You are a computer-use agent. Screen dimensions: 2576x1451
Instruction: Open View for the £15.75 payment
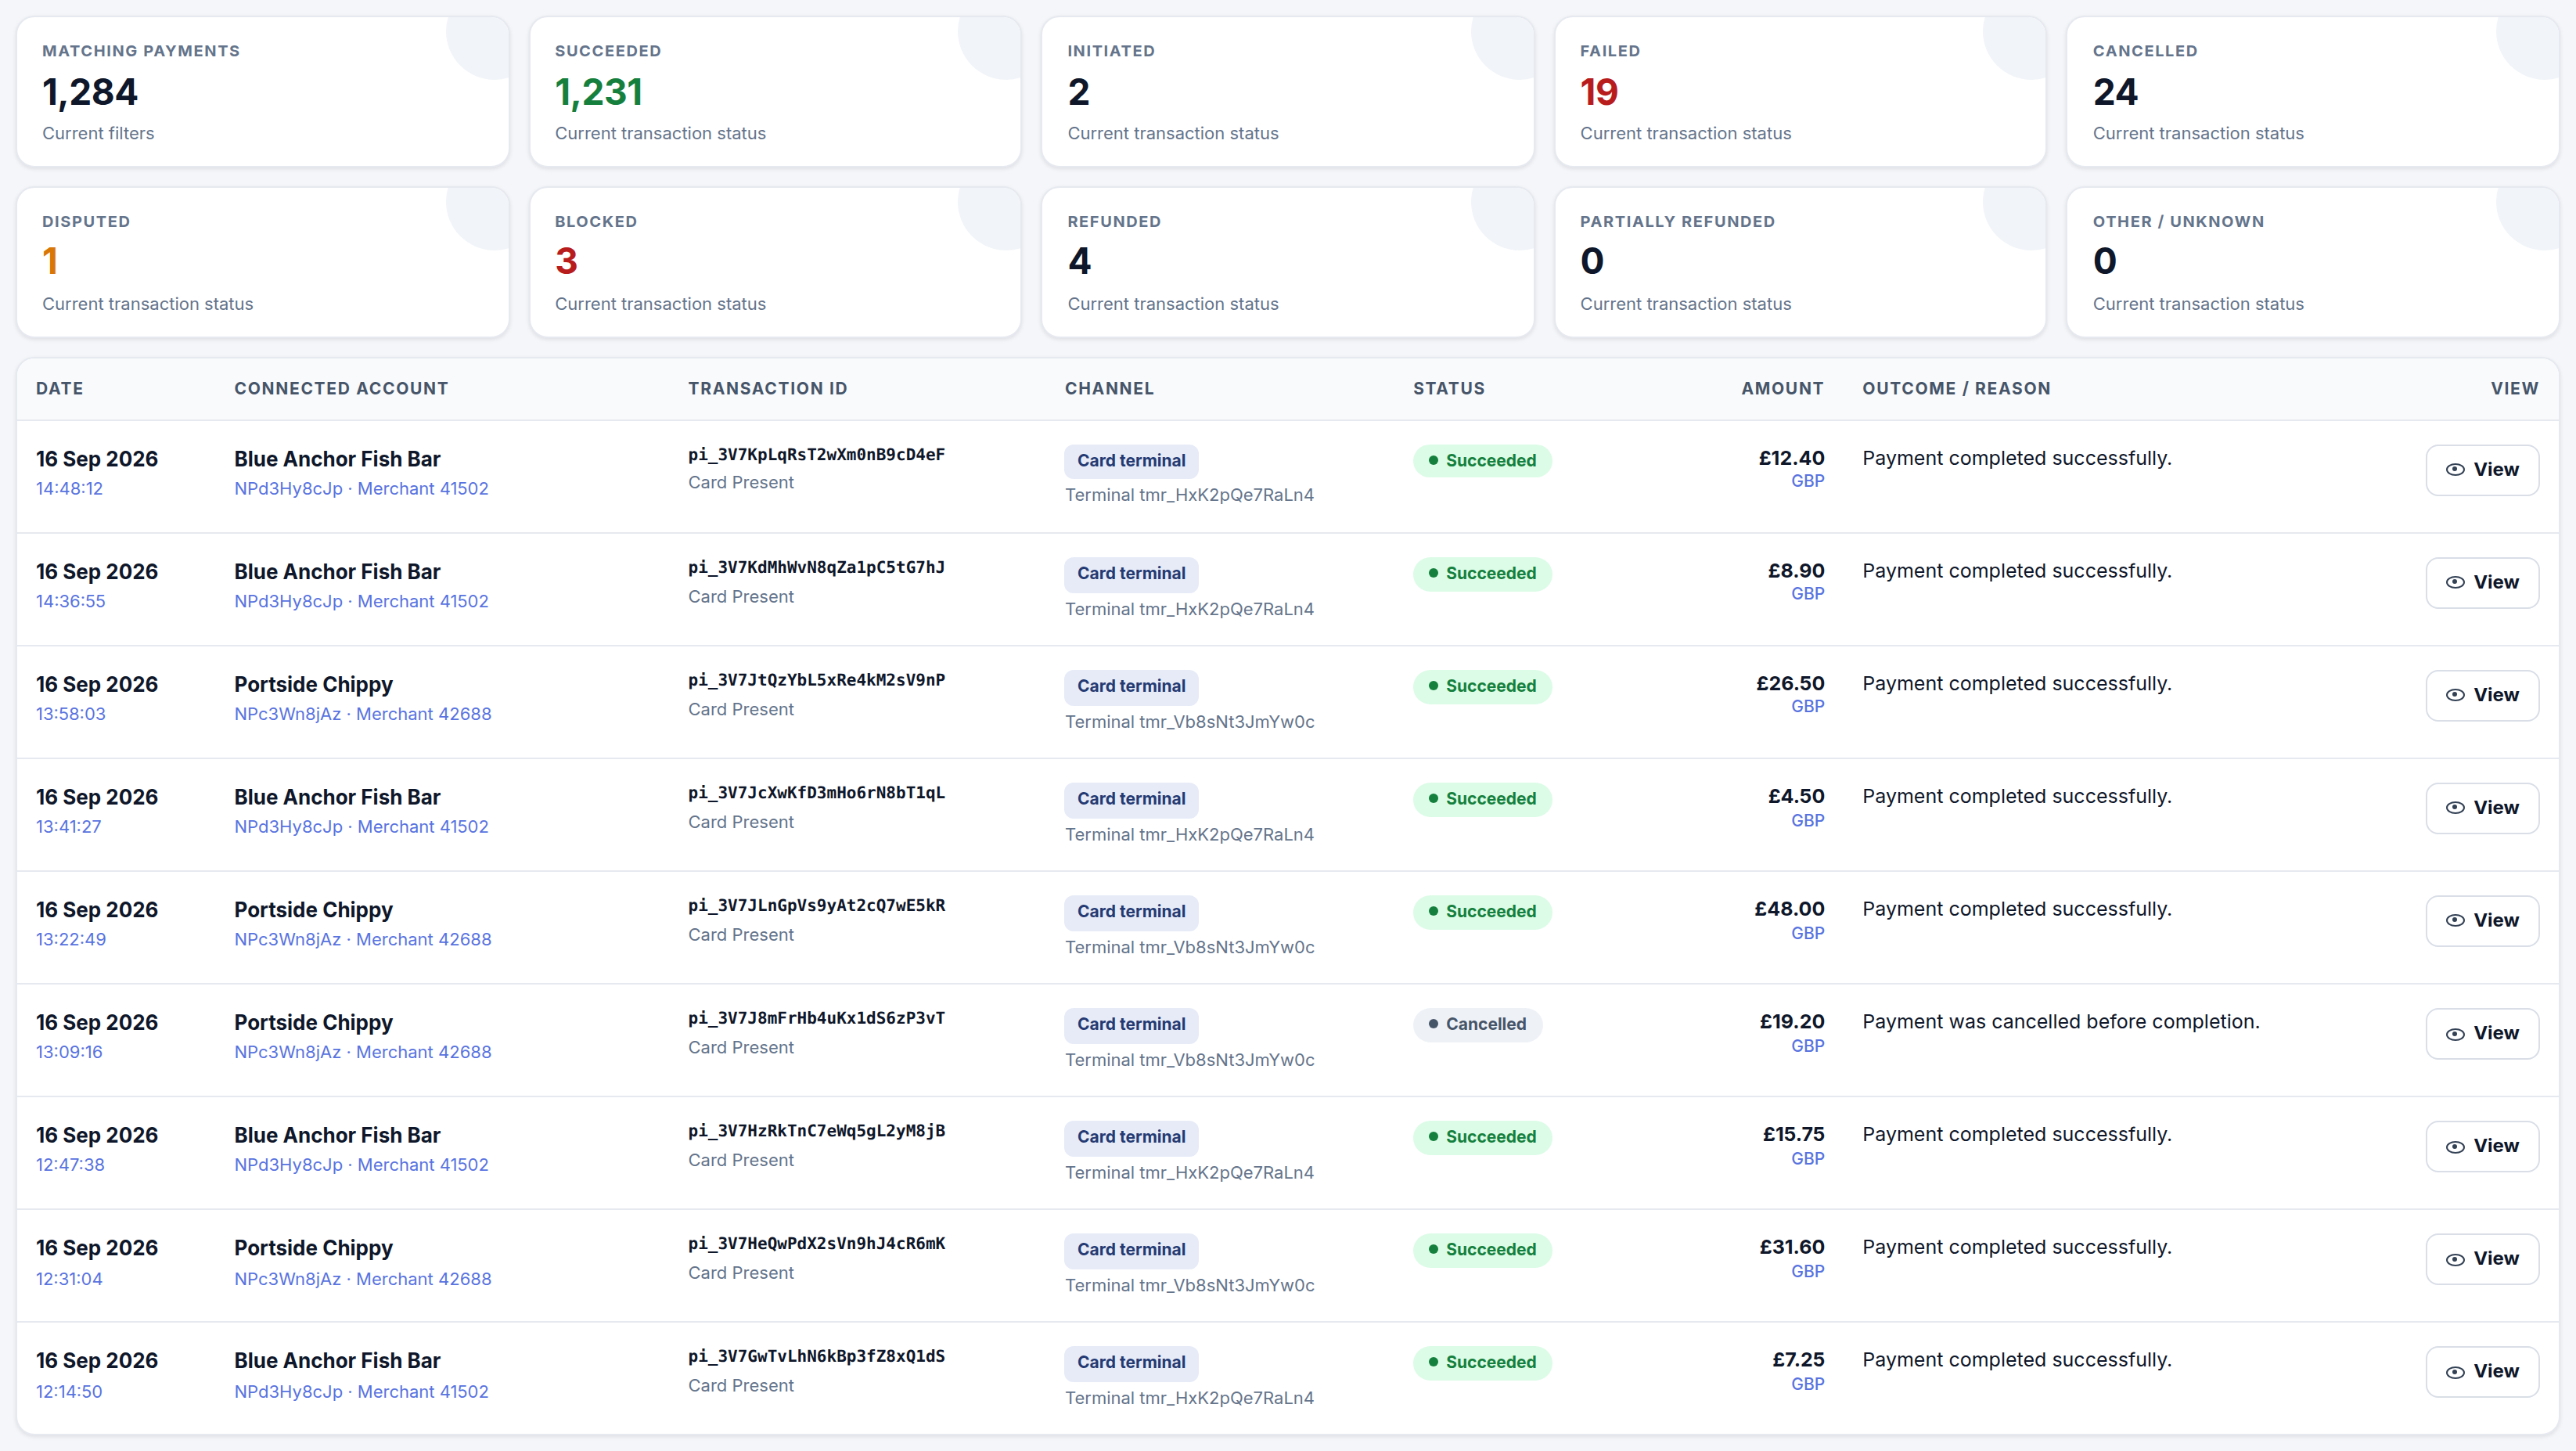(x=2482, y=1146)
